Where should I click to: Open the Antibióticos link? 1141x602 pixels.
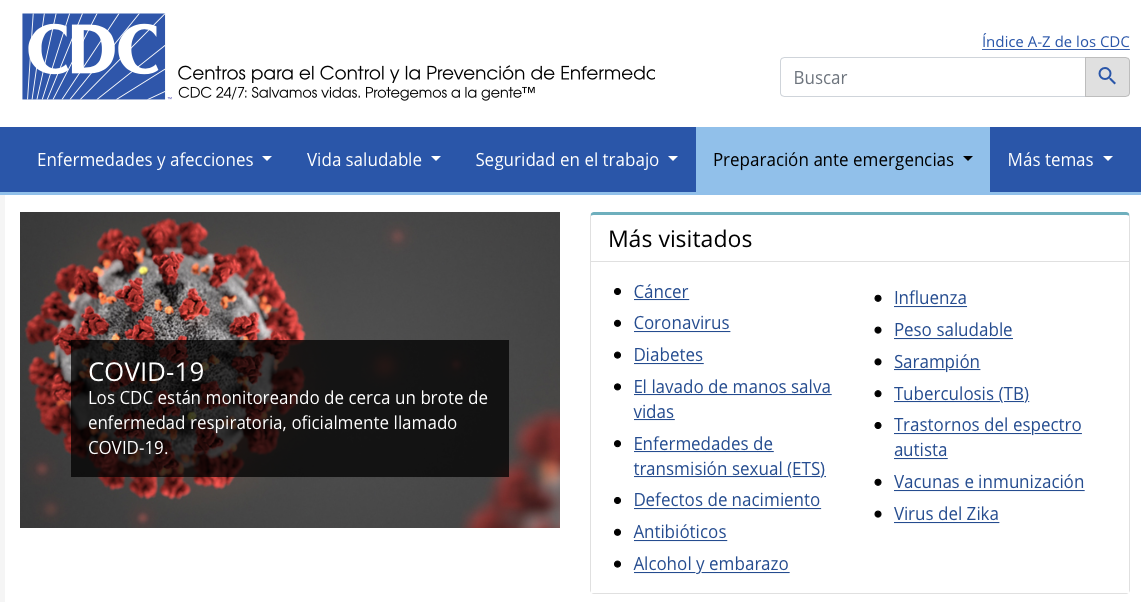[x=680, y=531]
